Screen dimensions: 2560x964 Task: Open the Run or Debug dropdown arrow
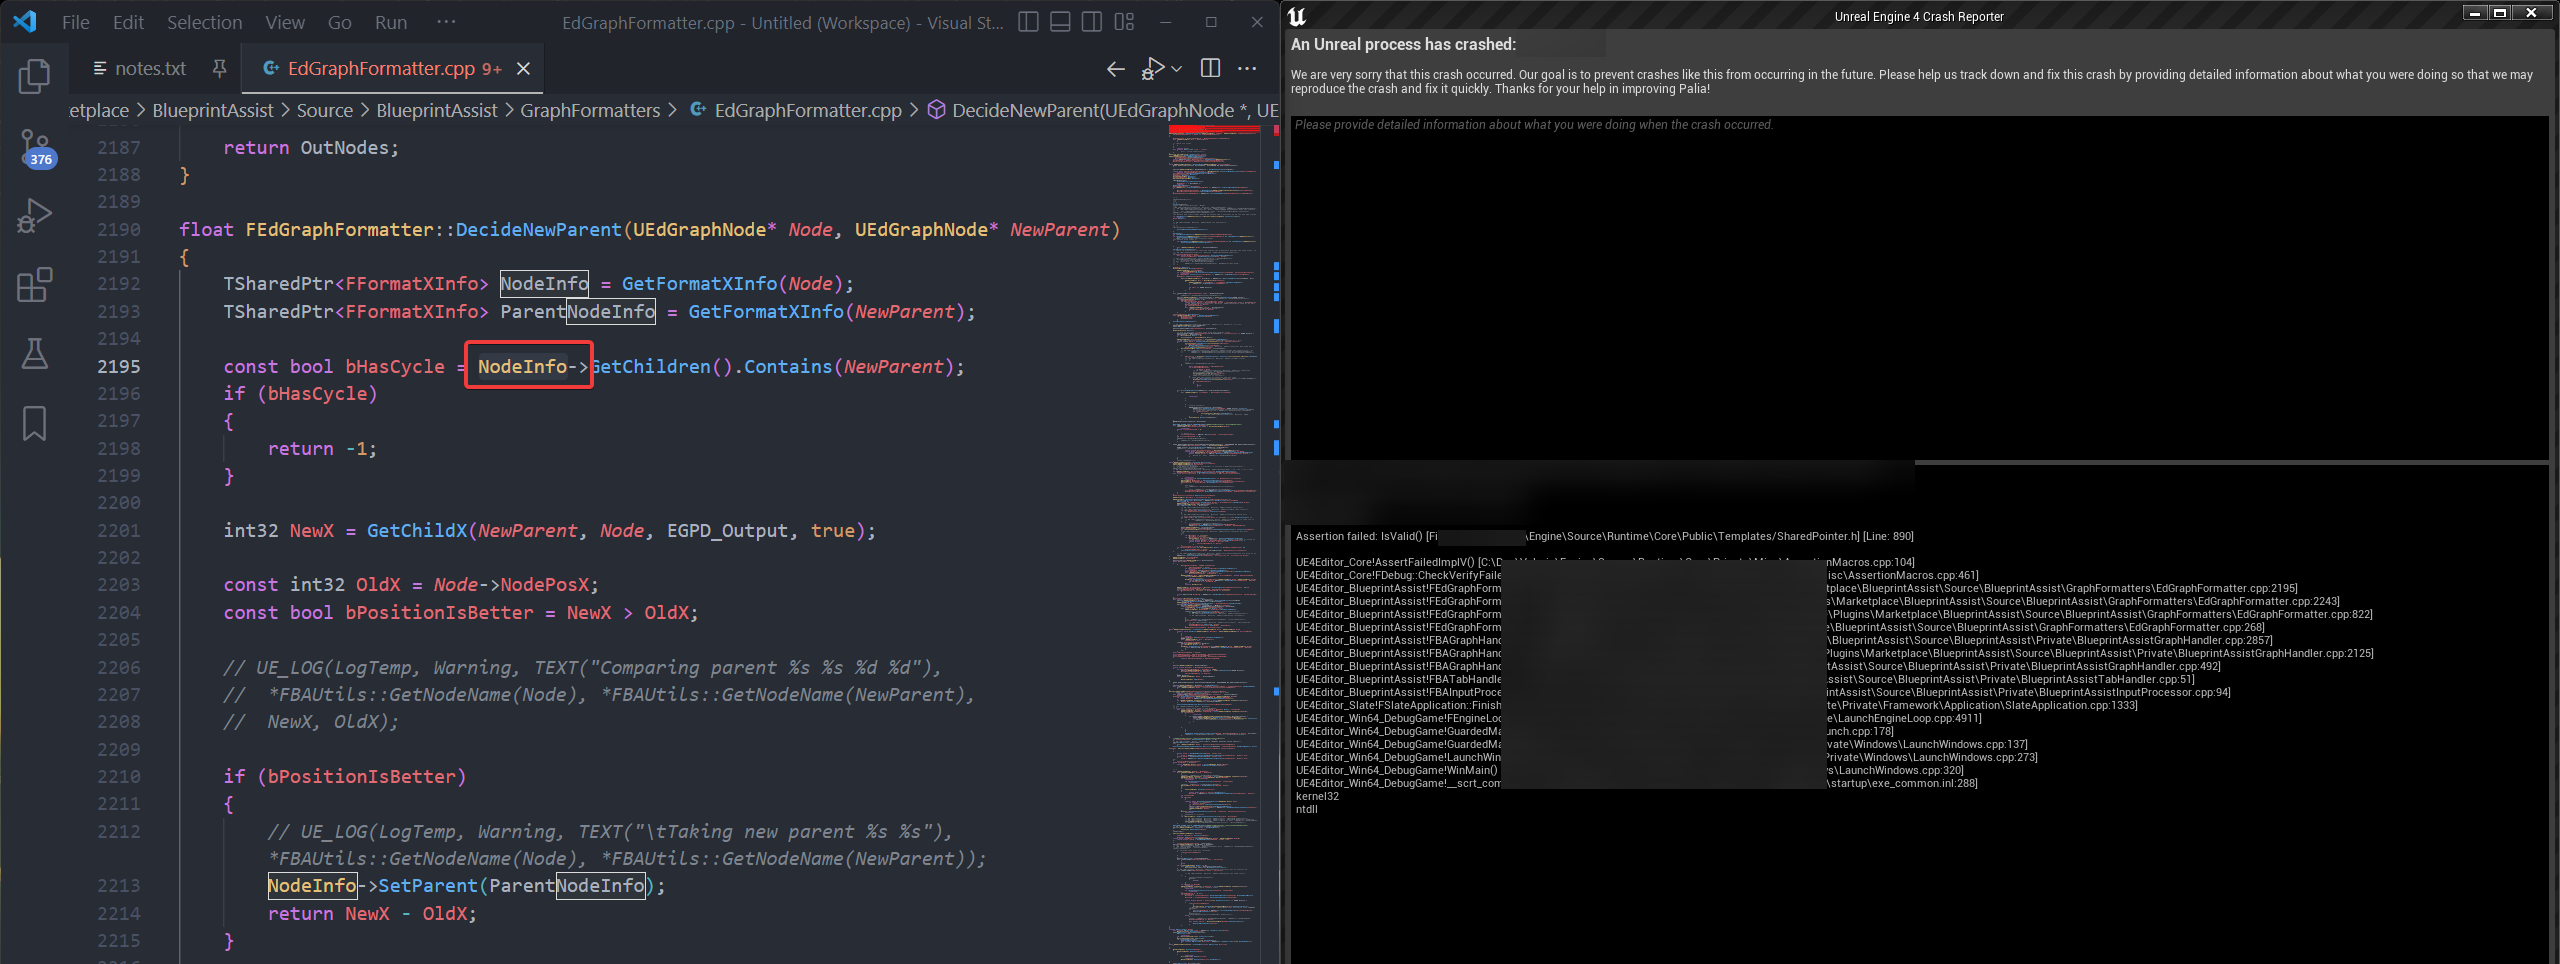tap(1177, 69)
